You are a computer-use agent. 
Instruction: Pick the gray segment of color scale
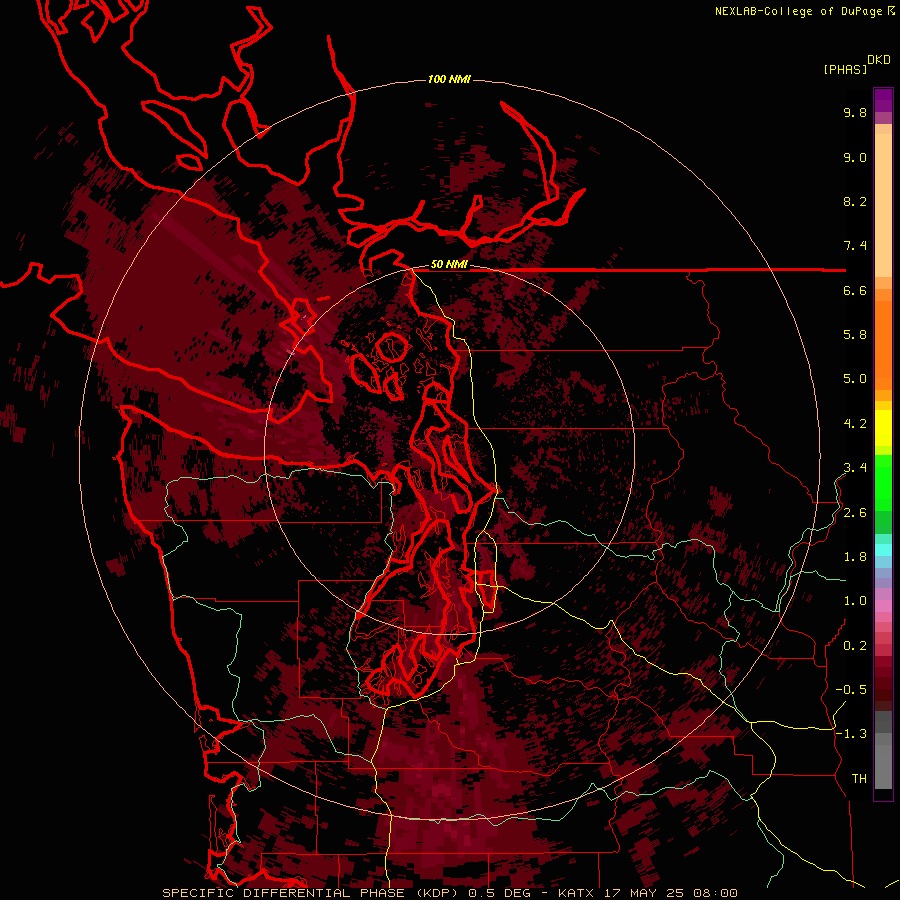point(883,759)
